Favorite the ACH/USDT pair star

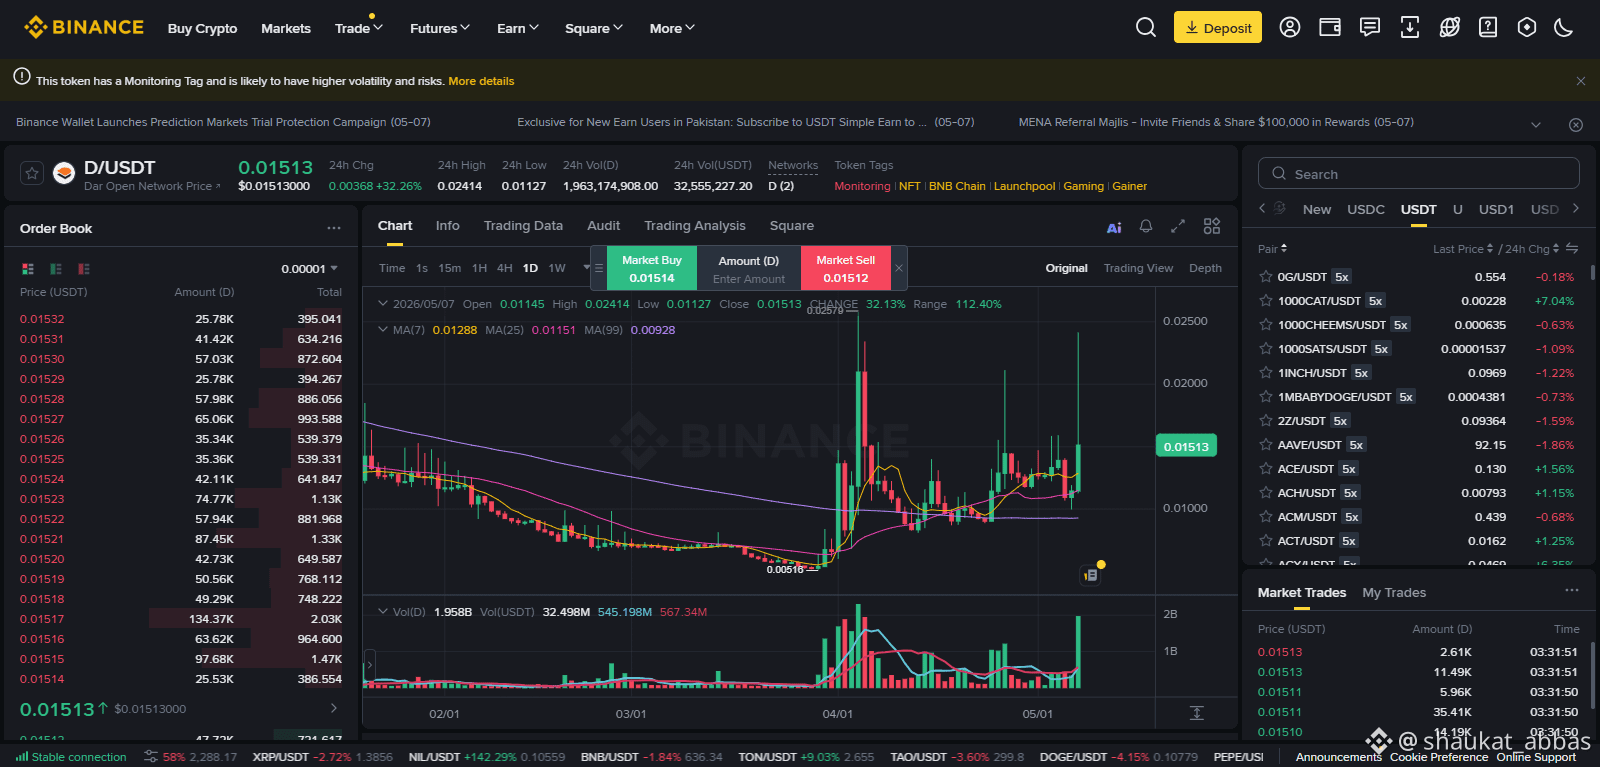coord(1266,493)
